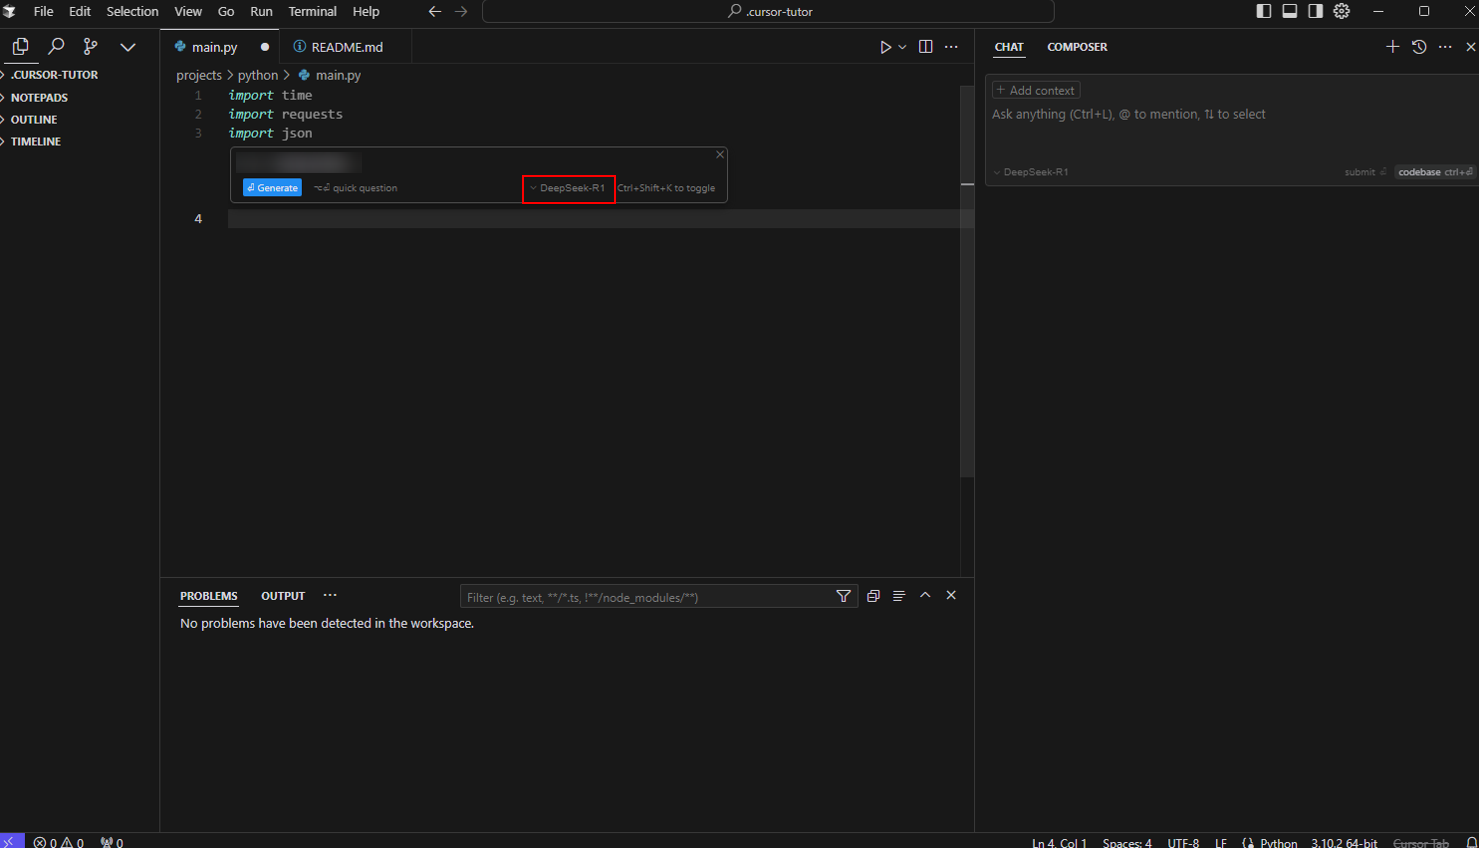
Task: Open DeepSeek-R1 model dropdown in inline prompt
Action: [x=568, y=188]
